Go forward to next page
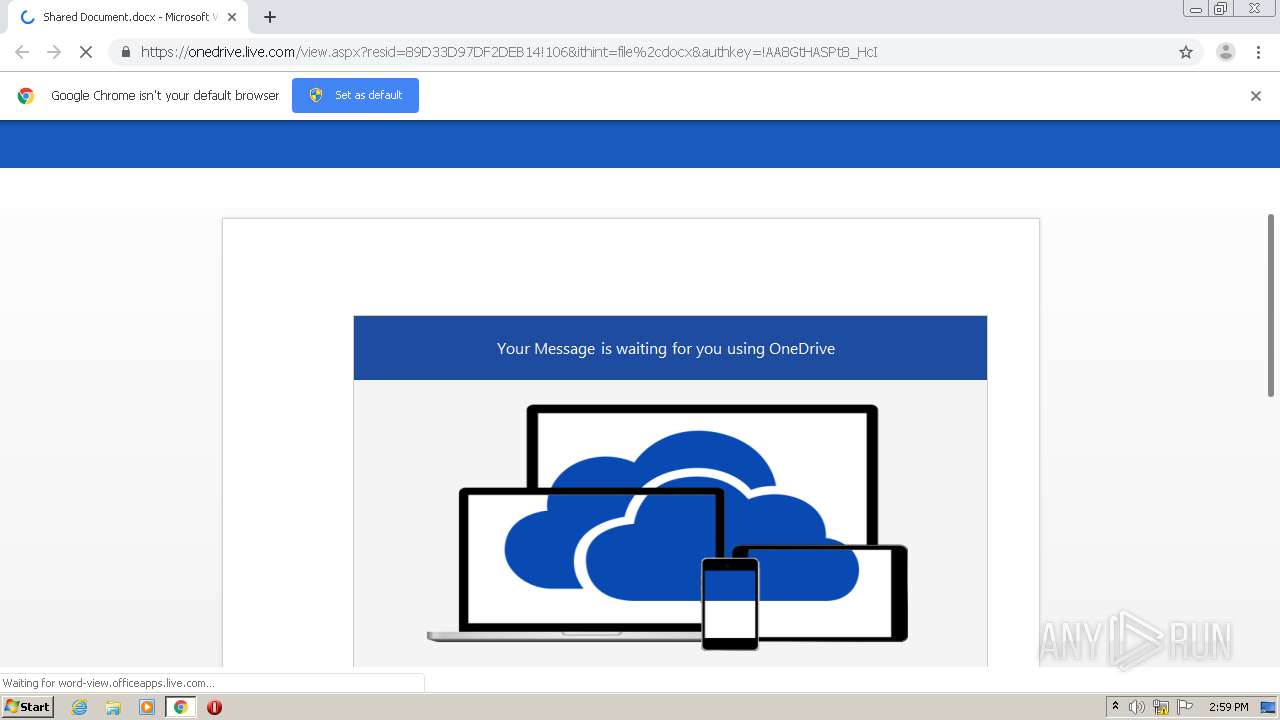The height and width of the screenshot is (720, 1280). [x=54, y=52]
